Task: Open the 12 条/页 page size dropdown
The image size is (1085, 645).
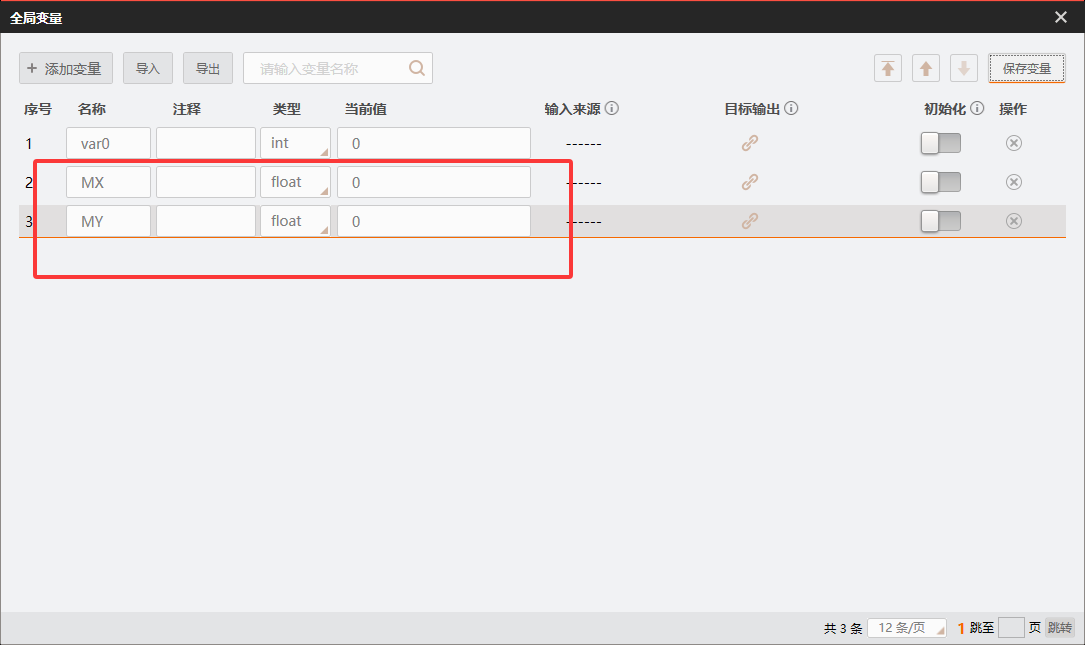Action: point(907,628)
